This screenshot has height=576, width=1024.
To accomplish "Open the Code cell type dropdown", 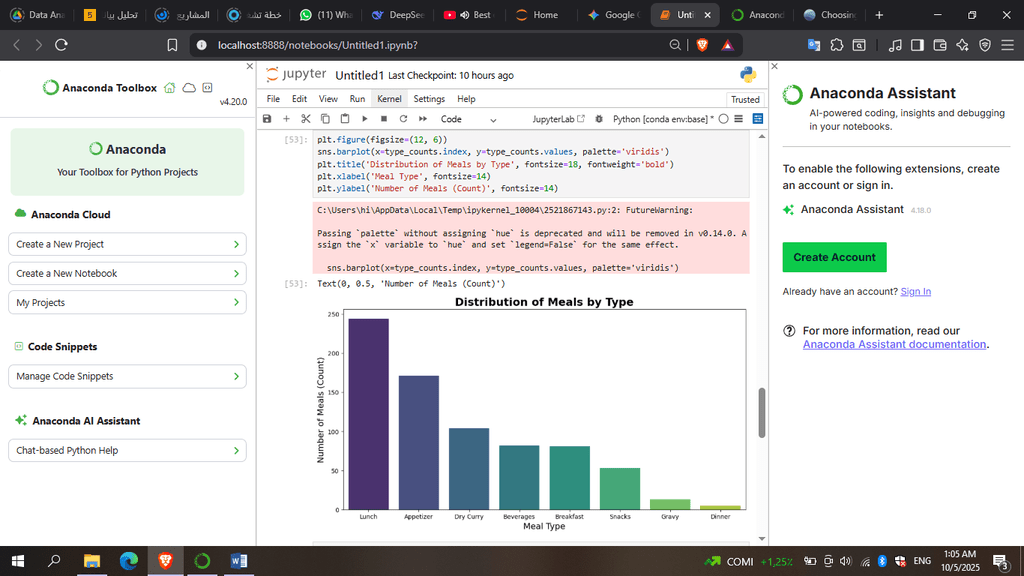I will 468,119.
